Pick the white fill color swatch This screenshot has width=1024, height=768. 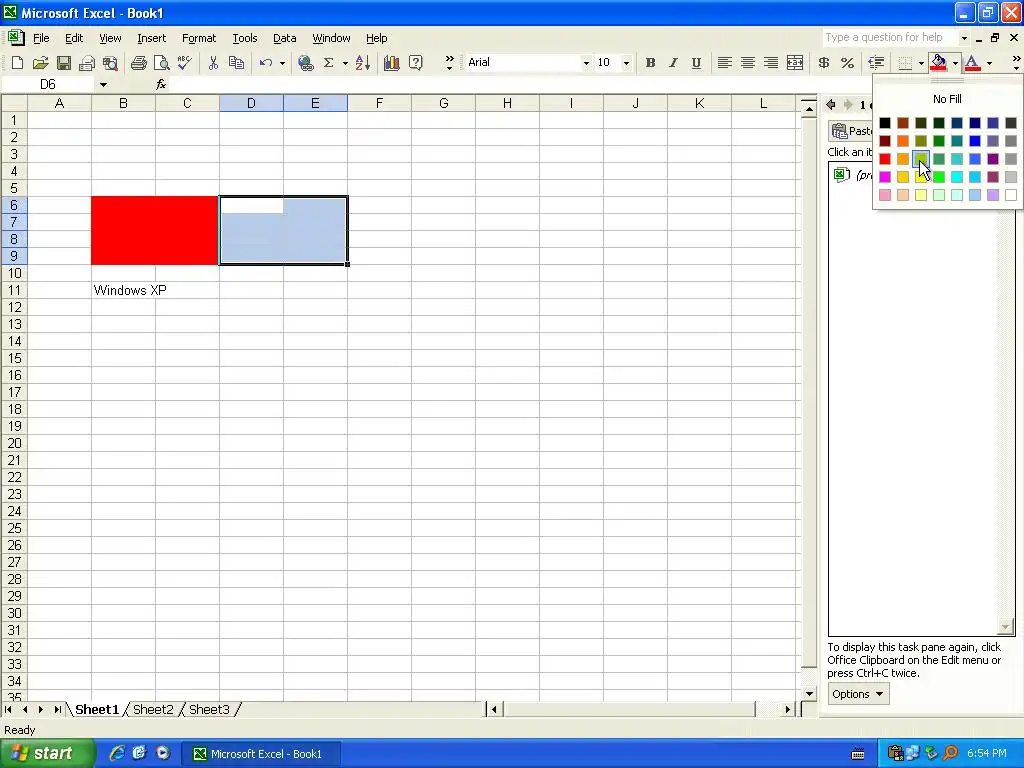pyautogui.click(x=1010, y=195)
